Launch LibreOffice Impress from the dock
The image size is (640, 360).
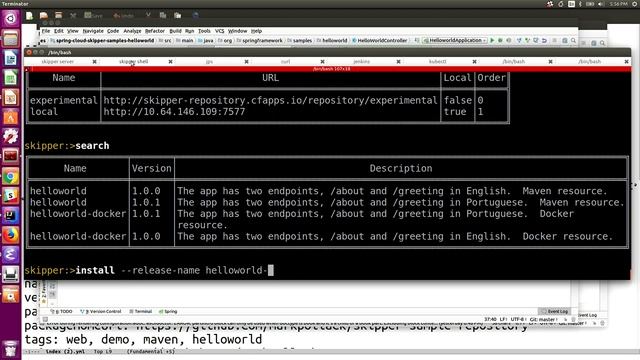point(10,98)
